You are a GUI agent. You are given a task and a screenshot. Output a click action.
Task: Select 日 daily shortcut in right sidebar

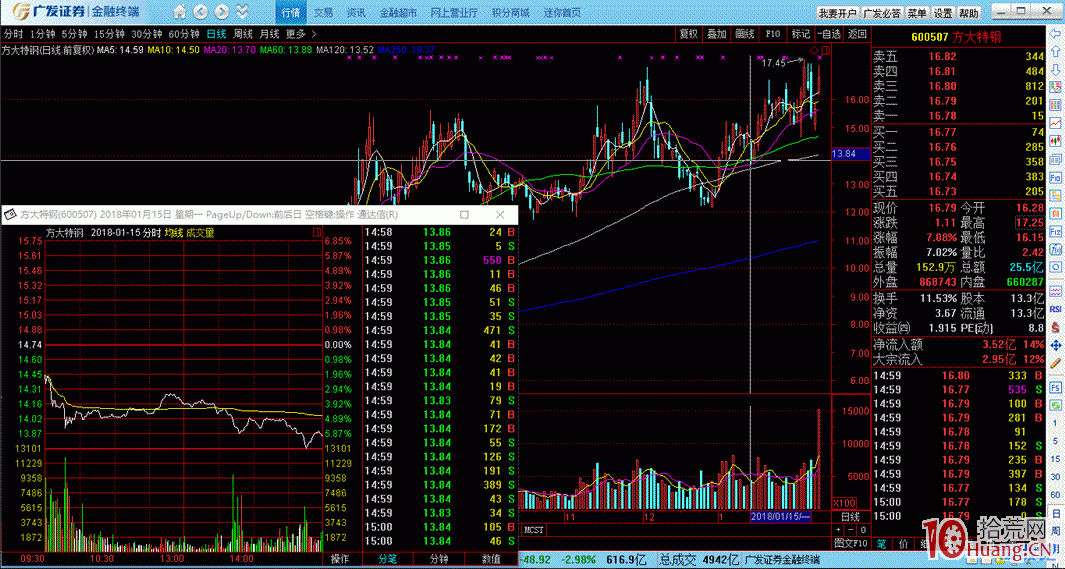click(x=1057, y=512)
